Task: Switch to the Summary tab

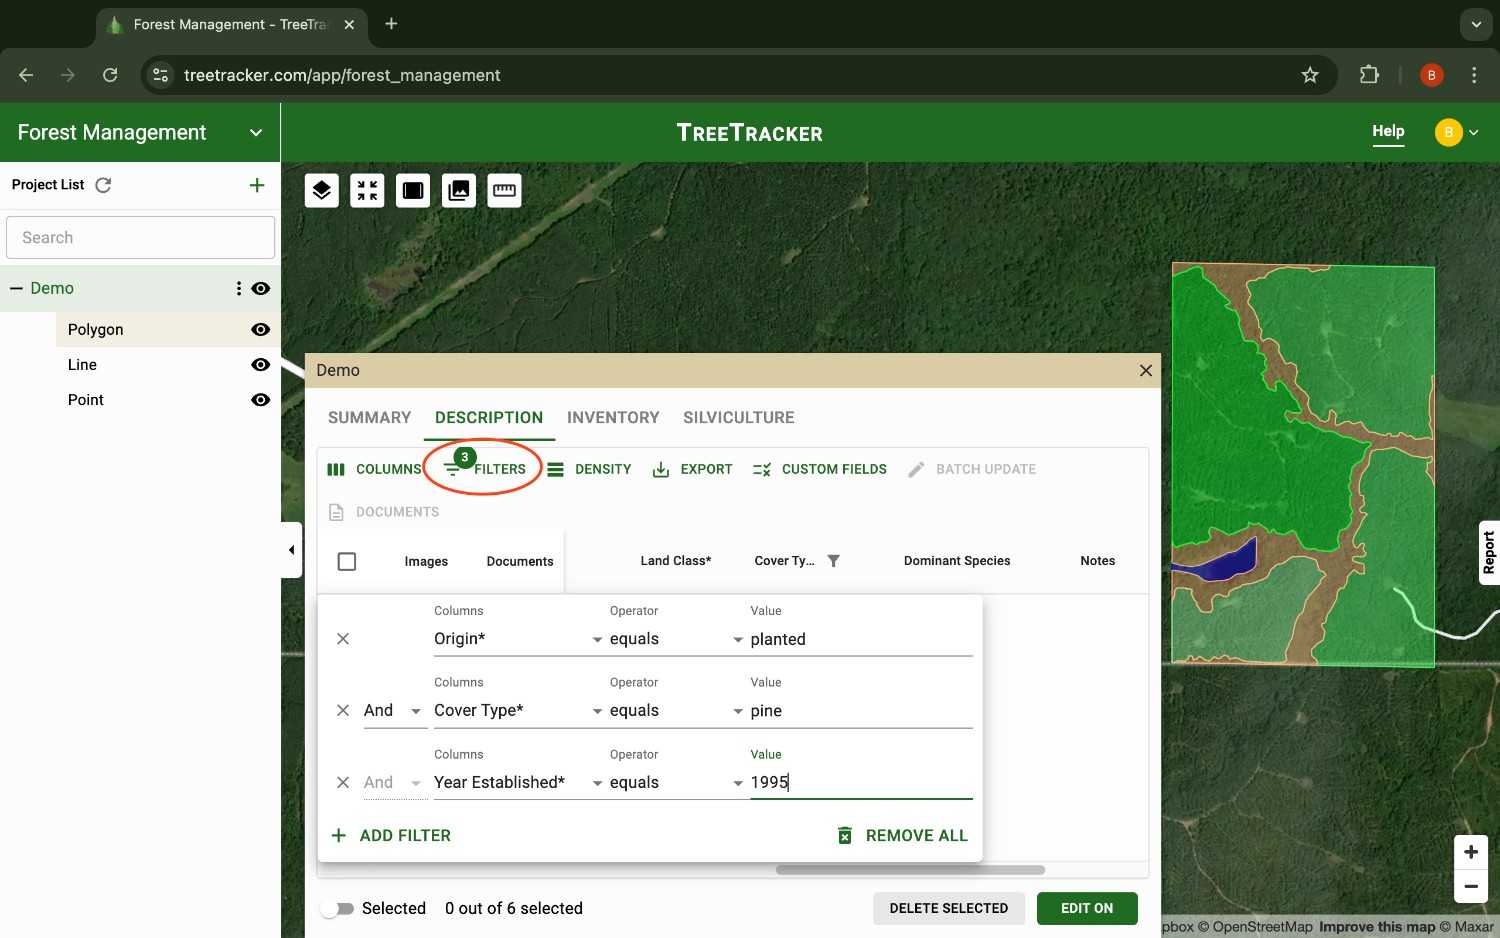Action: [369, 418]
